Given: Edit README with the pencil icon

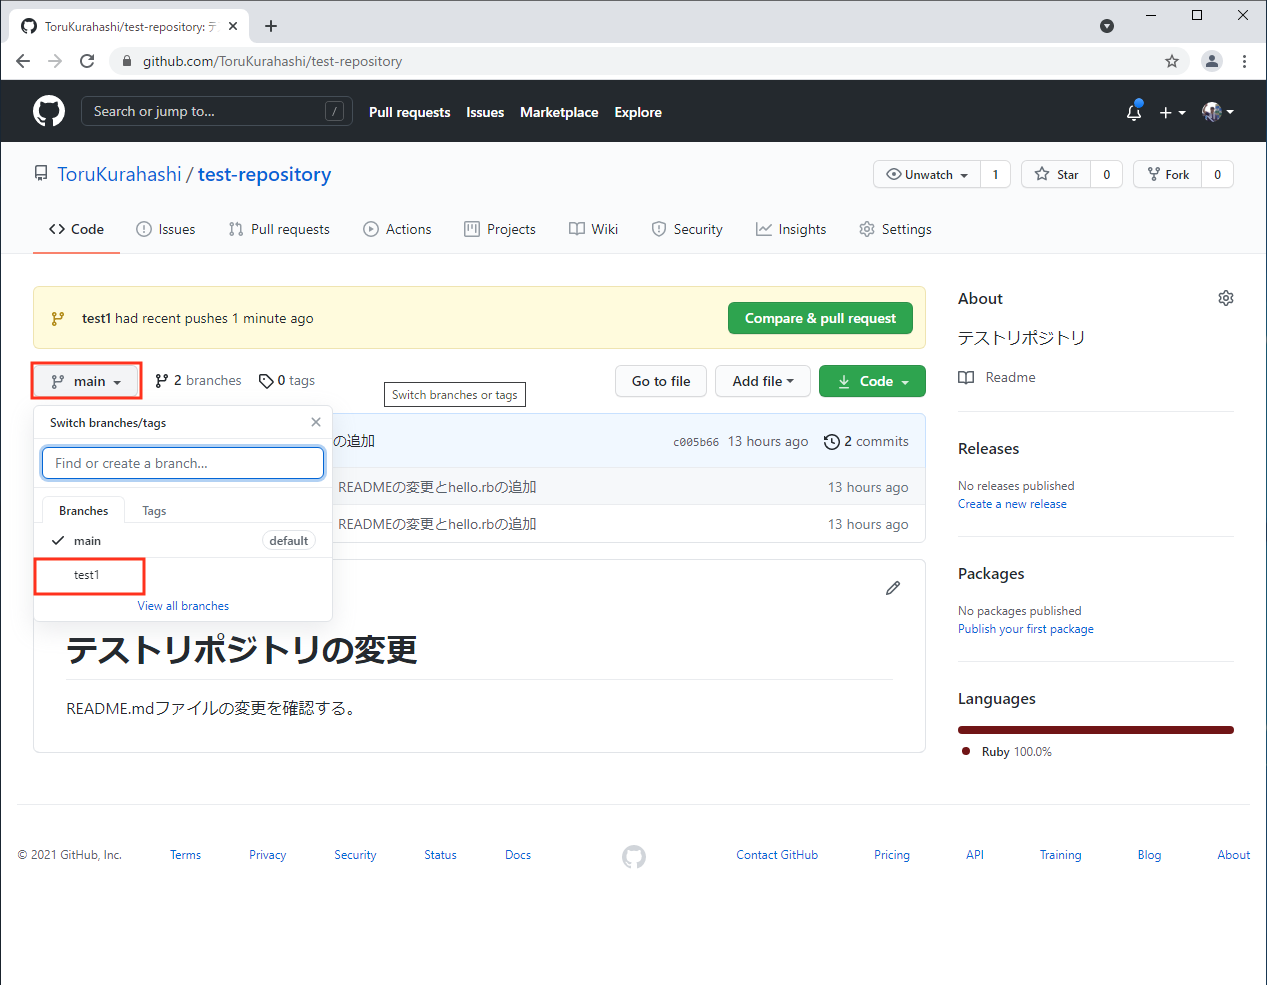Looking at the screenshot, I should coord(893,588).
